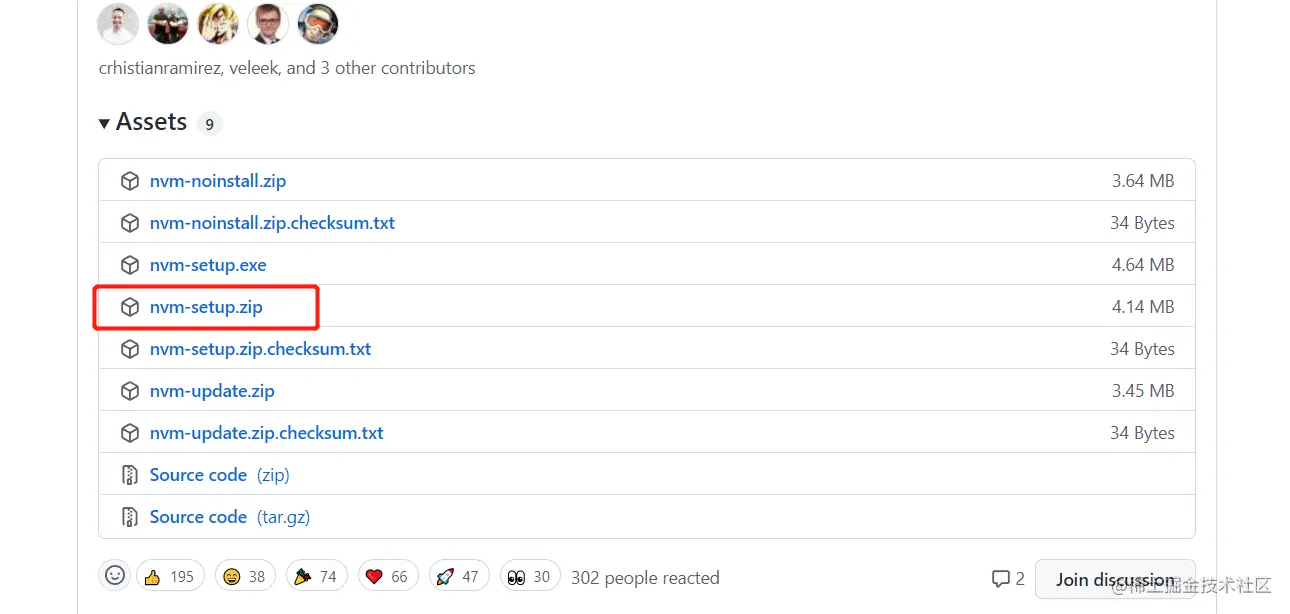
Task: Toggle the eyes reaction showing 30
Action: tap(530, 576)
